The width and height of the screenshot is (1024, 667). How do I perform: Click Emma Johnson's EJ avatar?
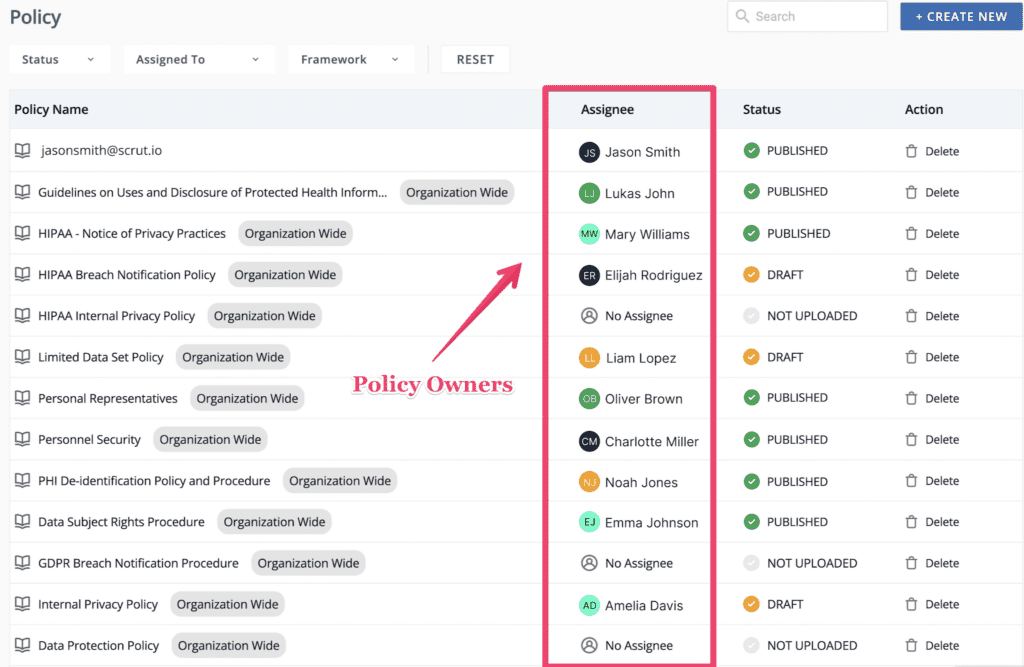tap(589, 522)
